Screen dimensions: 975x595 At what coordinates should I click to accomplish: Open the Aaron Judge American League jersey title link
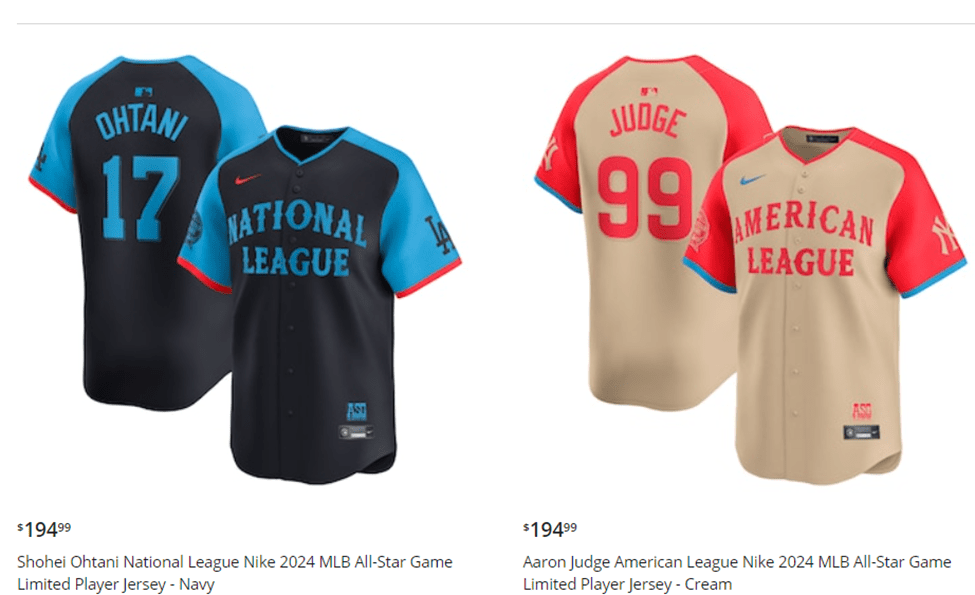pyautogui.click(x=737, y=573)
